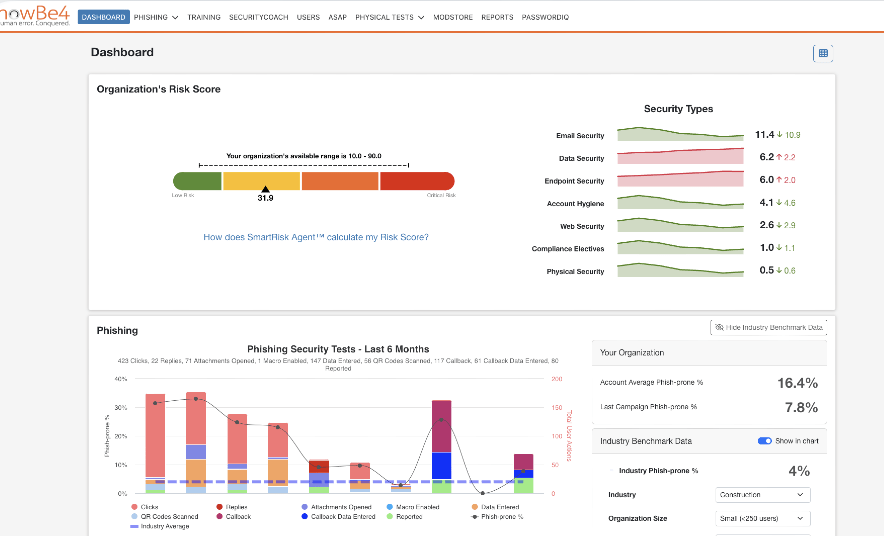Click the Endpoint Security sparkline chart

coord(680,179)
